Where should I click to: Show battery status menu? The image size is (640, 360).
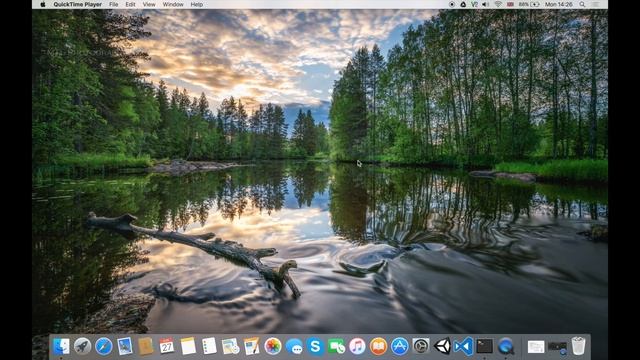[529, 4]
